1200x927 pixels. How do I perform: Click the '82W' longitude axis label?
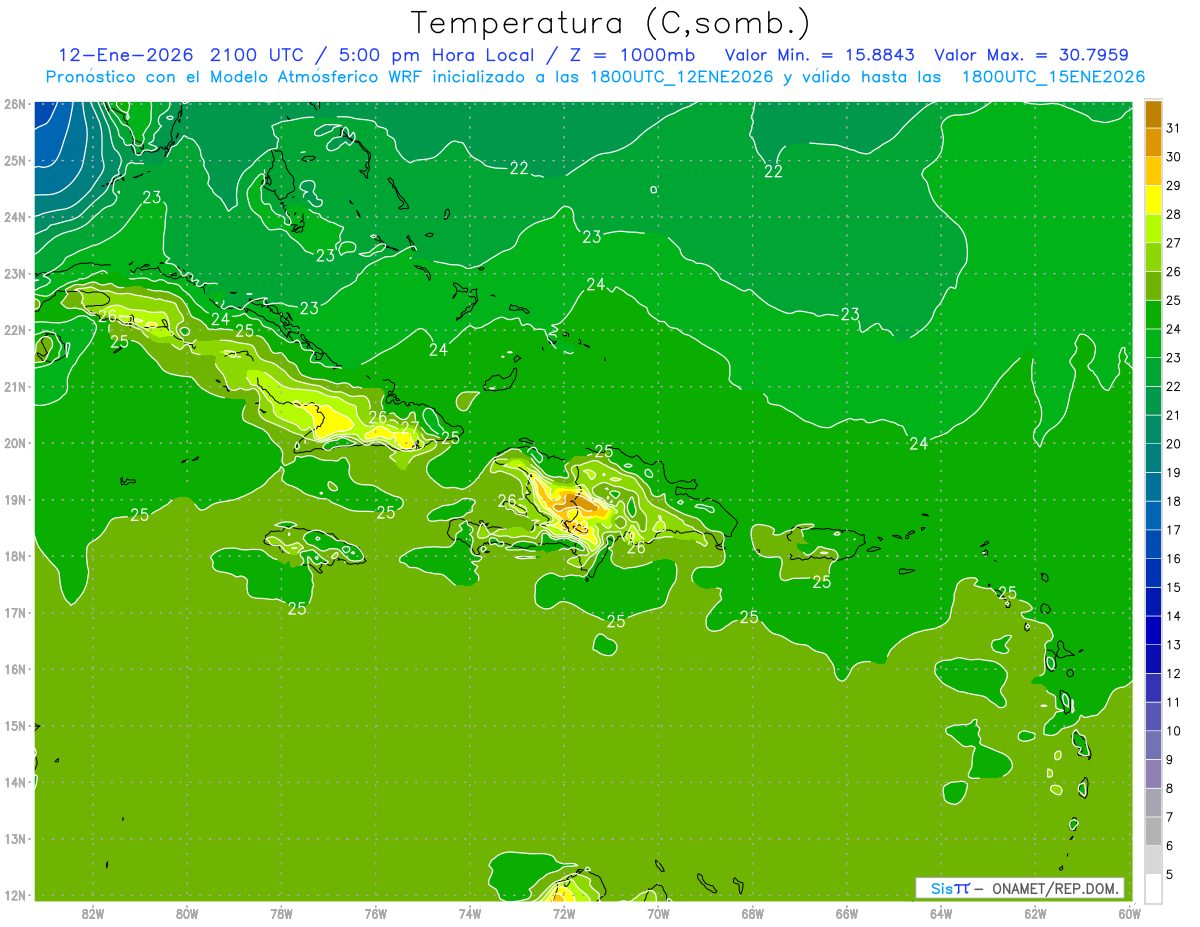pos(93,913)
